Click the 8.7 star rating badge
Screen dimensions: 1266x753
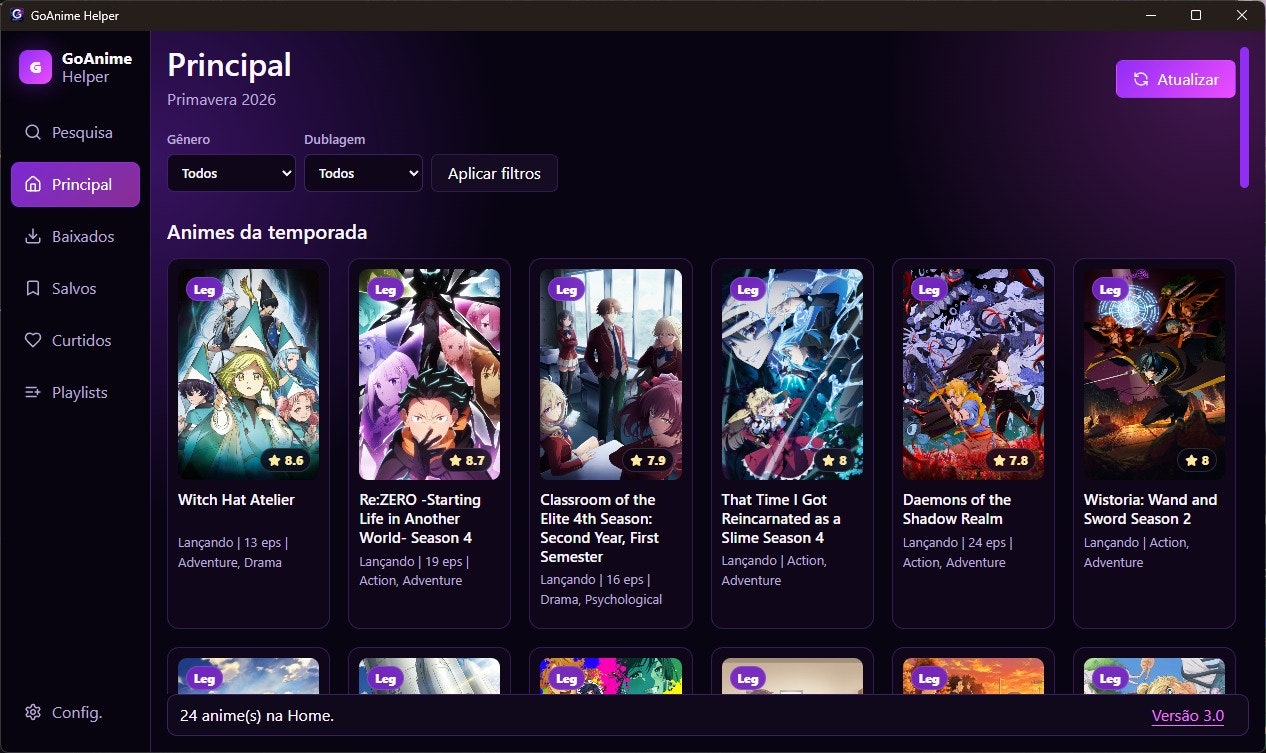[467, 460]
